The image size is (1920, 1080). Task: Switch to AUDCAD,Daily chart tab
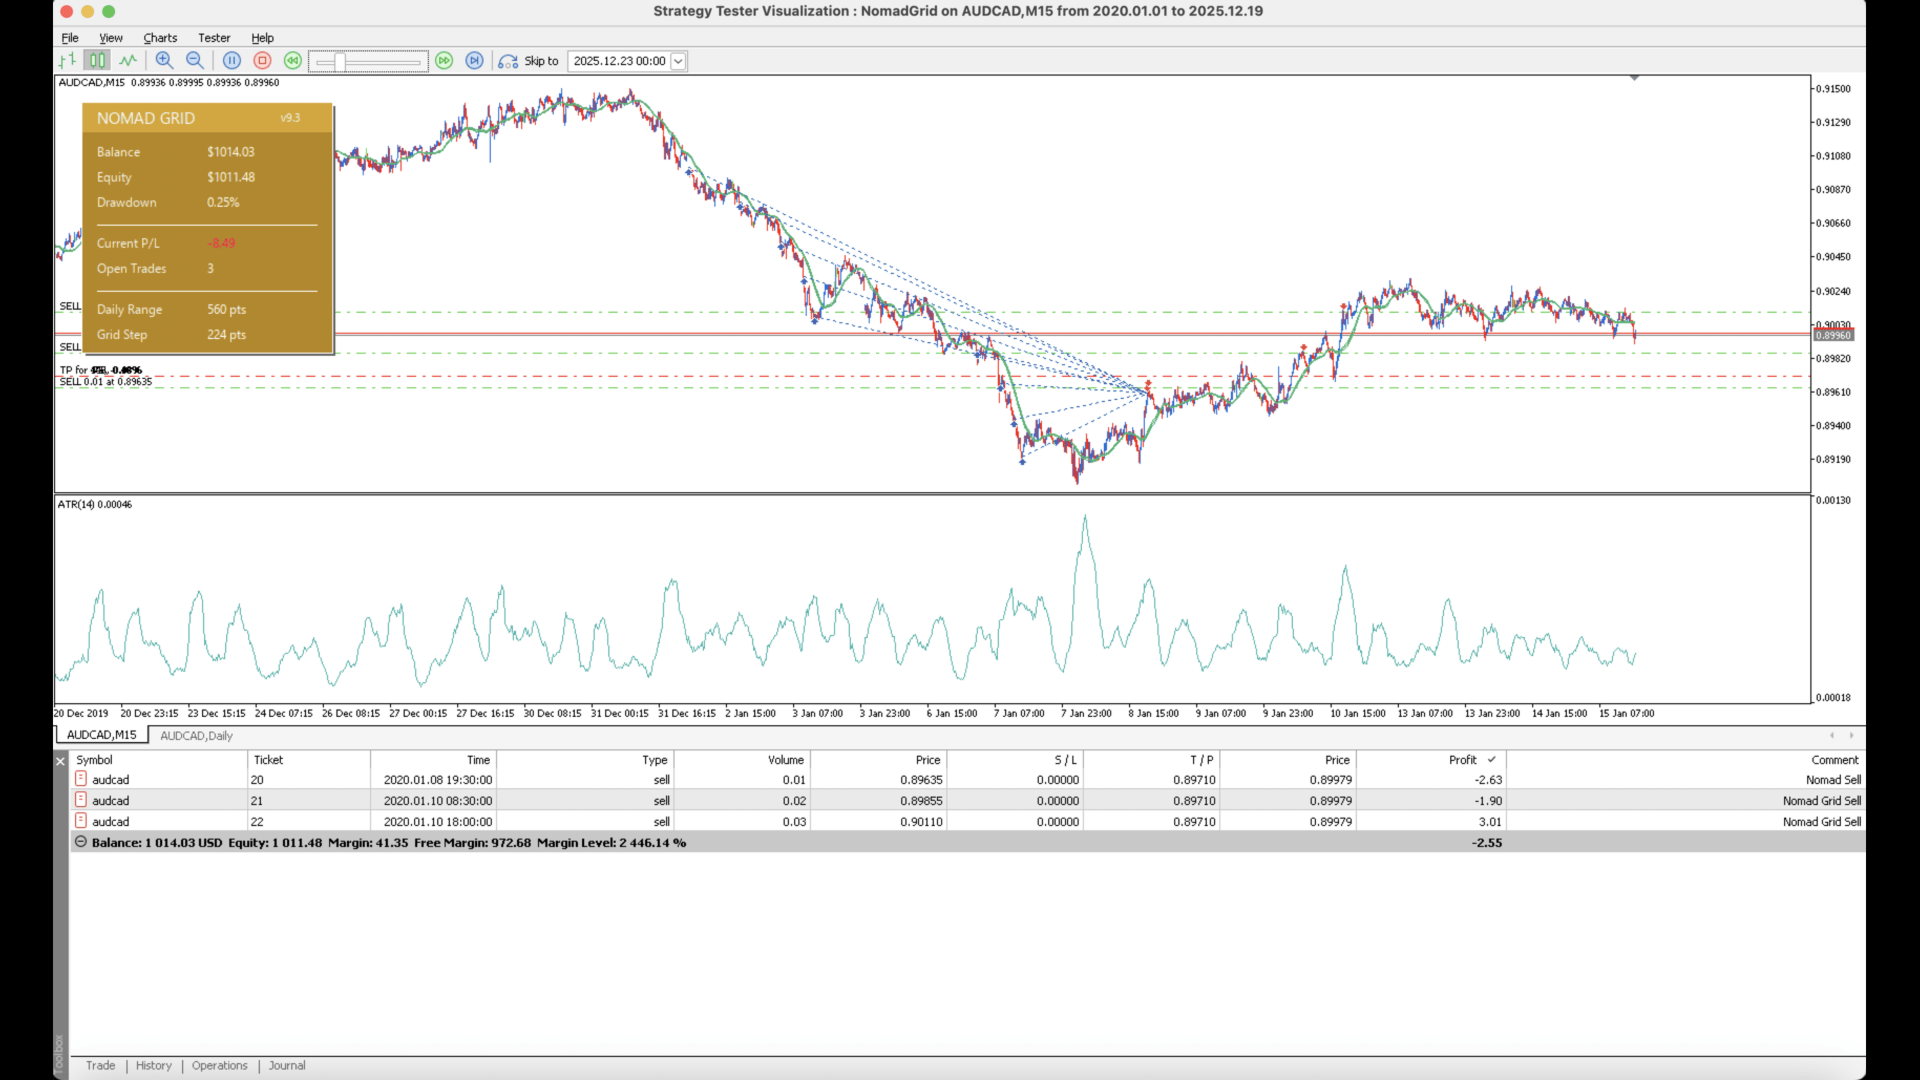click(x=196, y=736)
